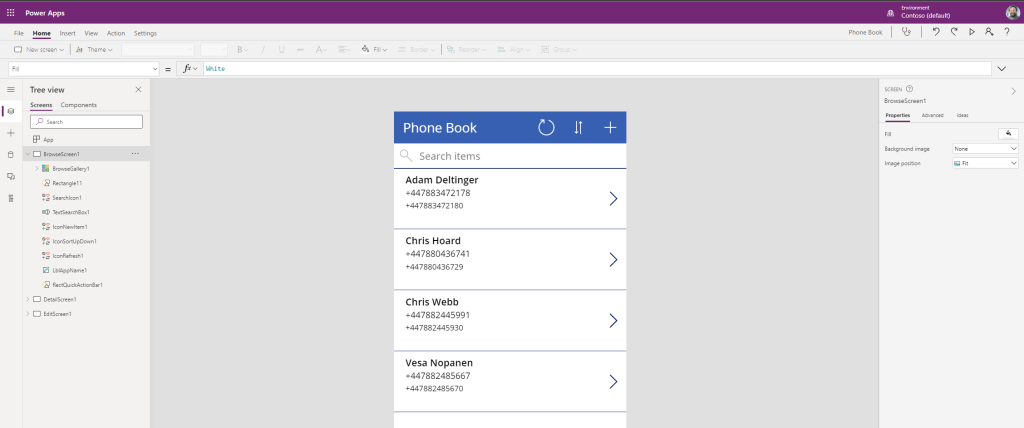Expand the formula bar with the chevron
This screenshot has width=1024, height=428.
pyautogui.click(x=1002, y=68)
